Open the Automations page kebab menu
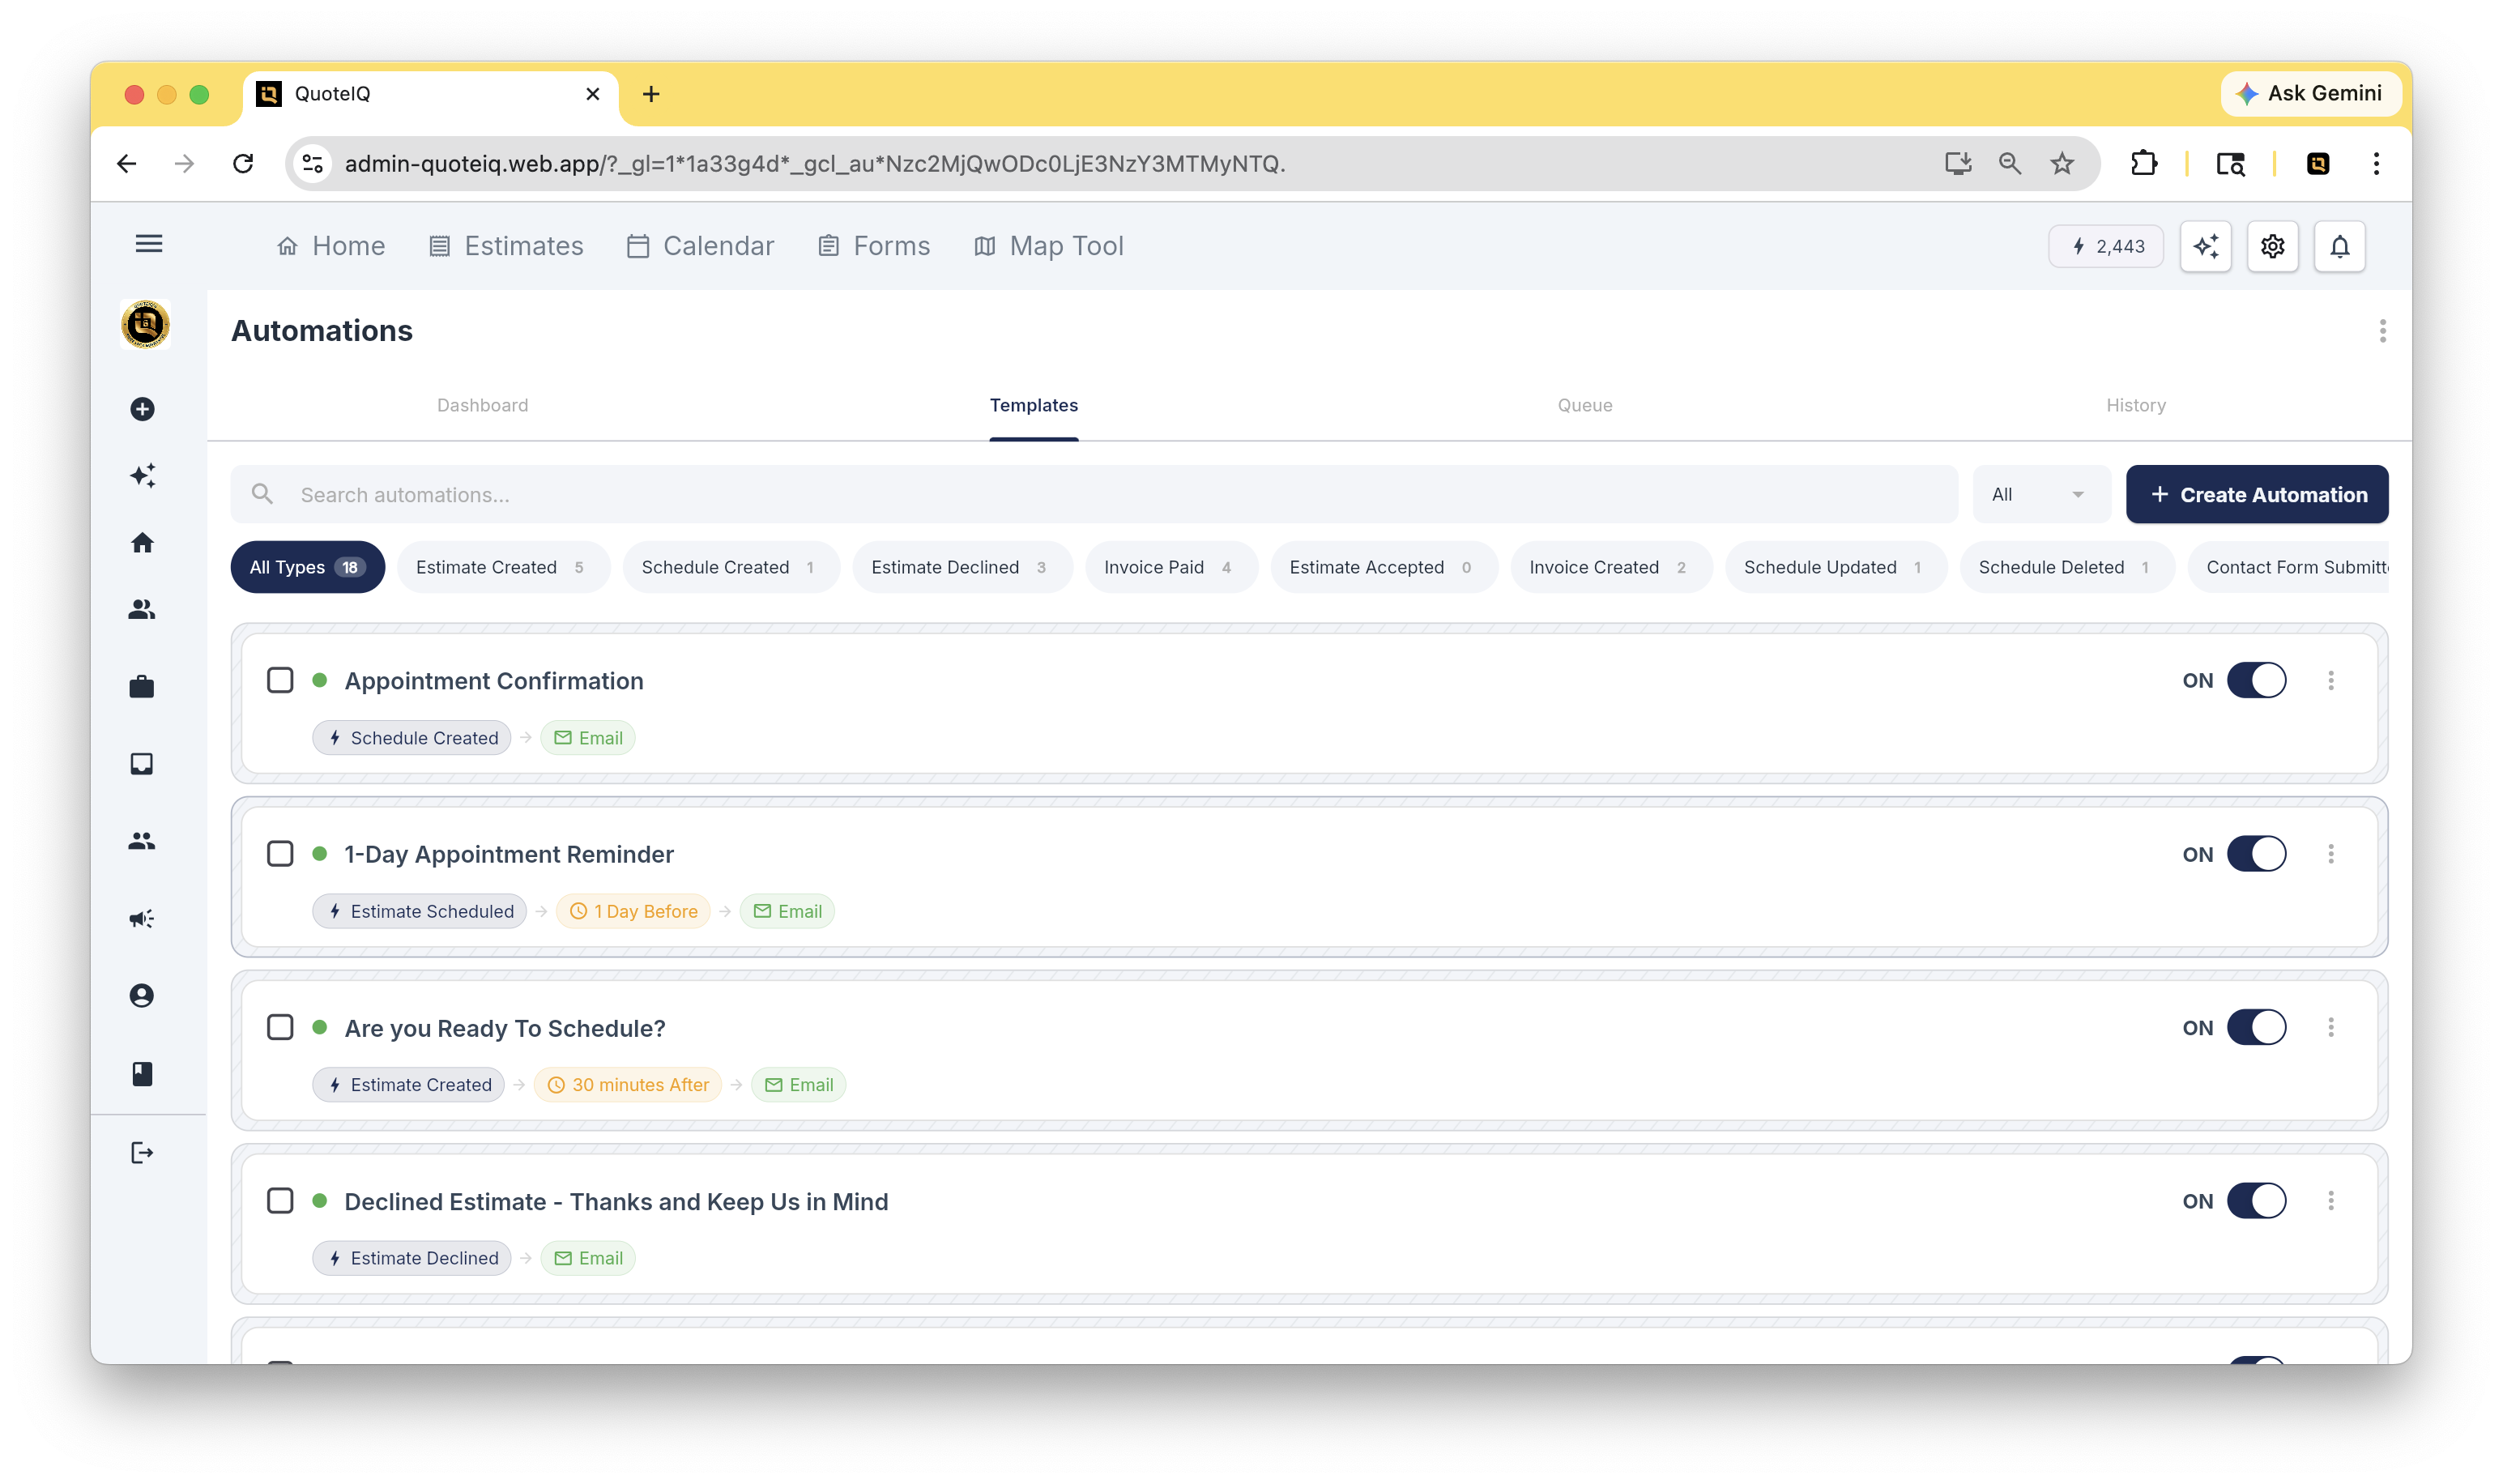The image size is (2503, 1484). [x=2382, y=331]
